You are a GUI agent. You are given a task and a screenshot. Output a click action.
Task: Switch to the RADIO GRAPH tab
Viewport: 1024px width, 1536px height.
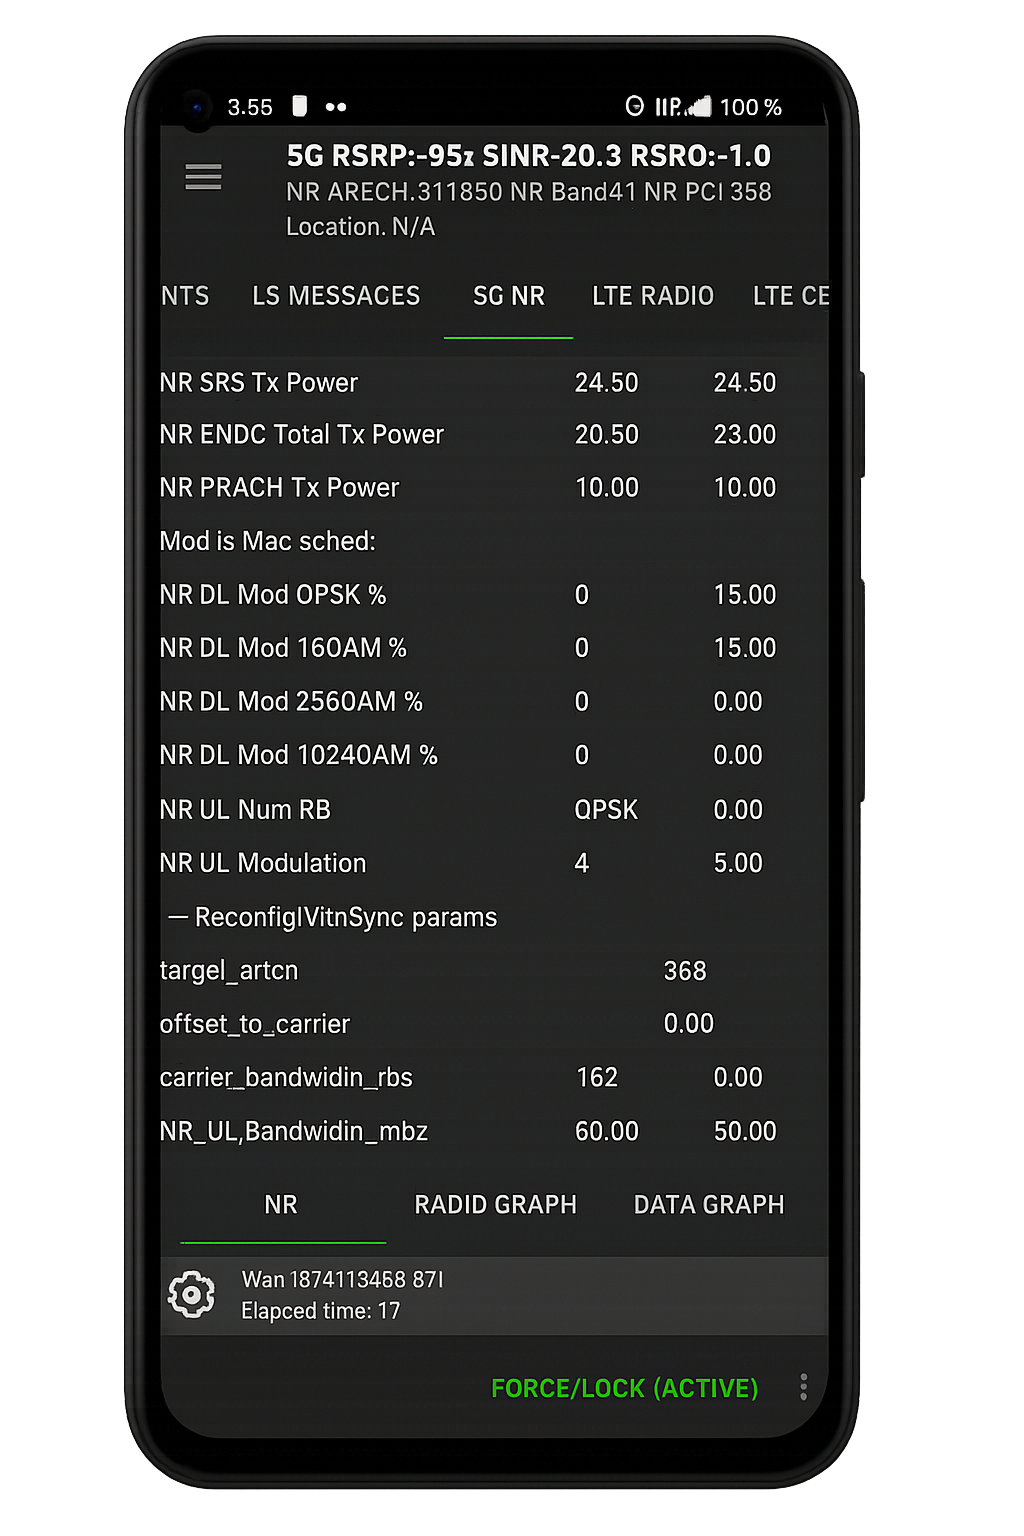click(x=495, y=1205)
